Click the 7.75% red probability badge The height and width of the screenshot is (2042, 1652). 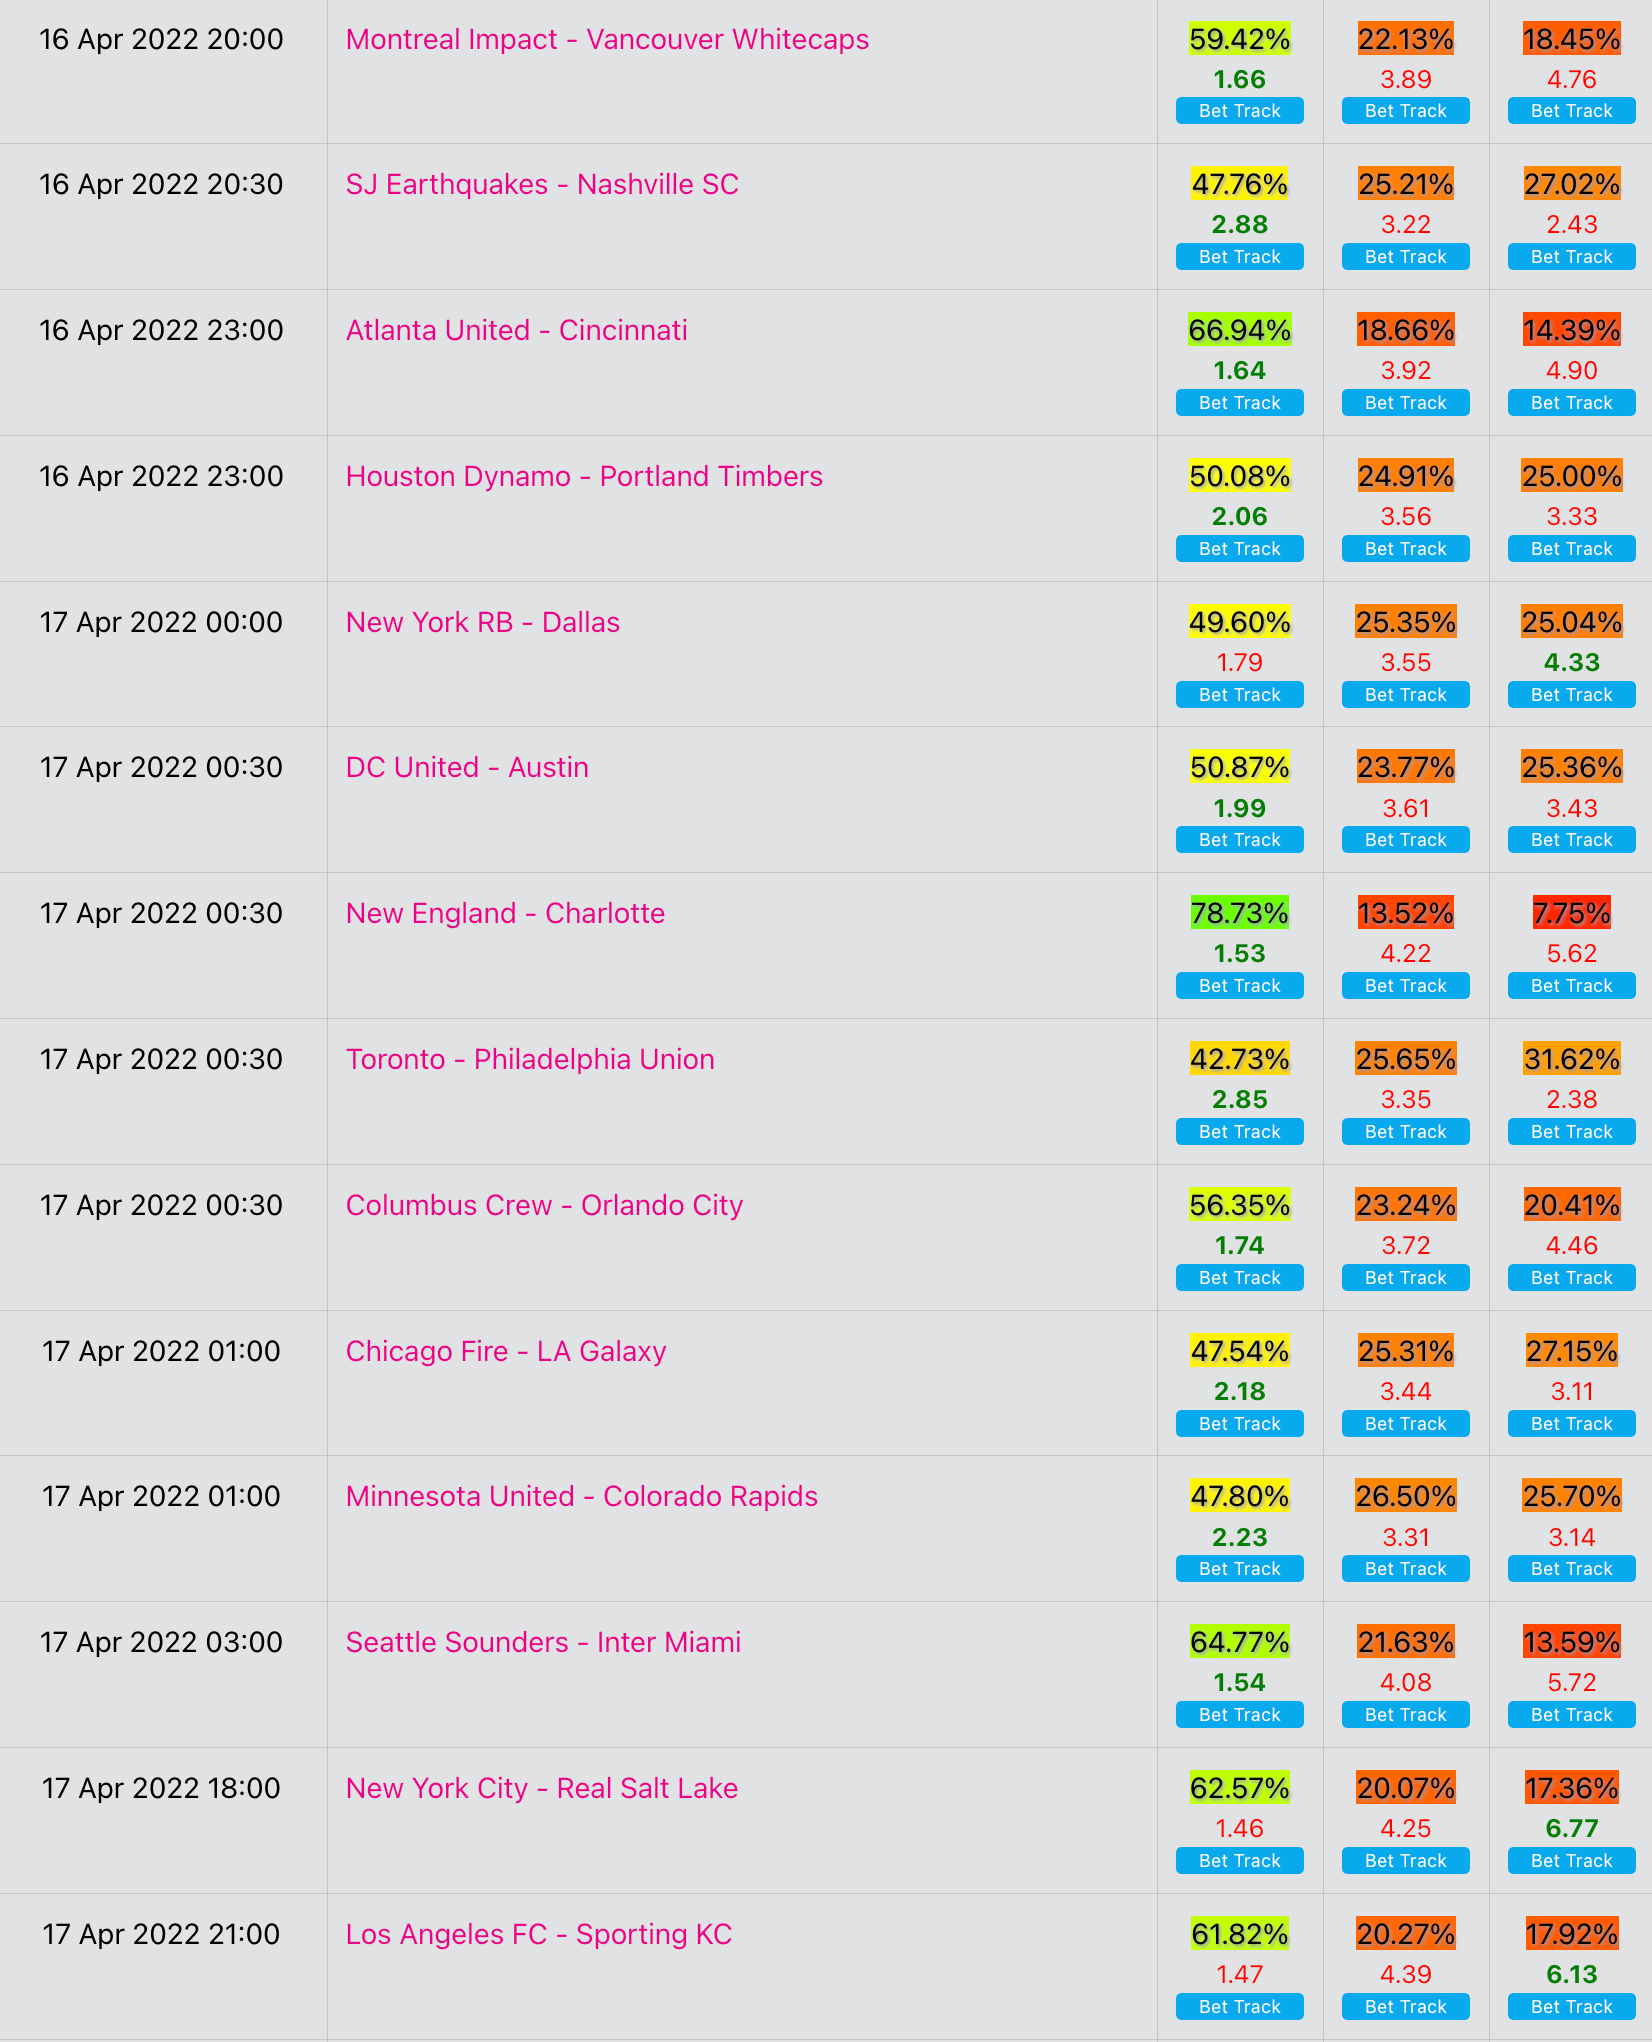point(1572,913)
